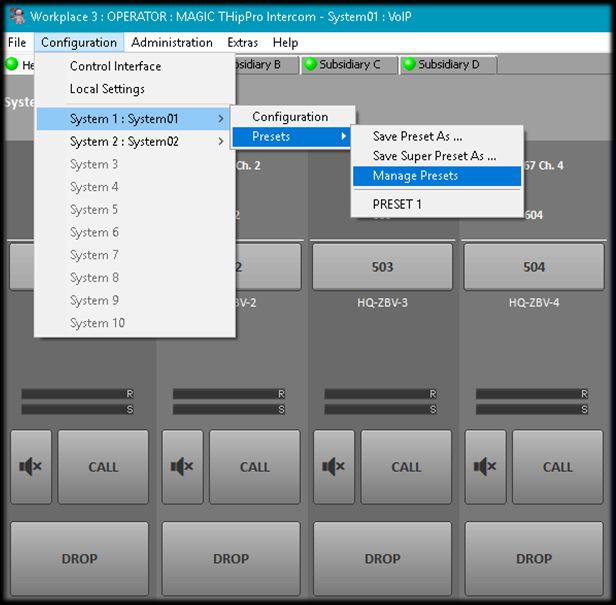Expand System 1 : System01 submenu

click(x=133, y=119)
